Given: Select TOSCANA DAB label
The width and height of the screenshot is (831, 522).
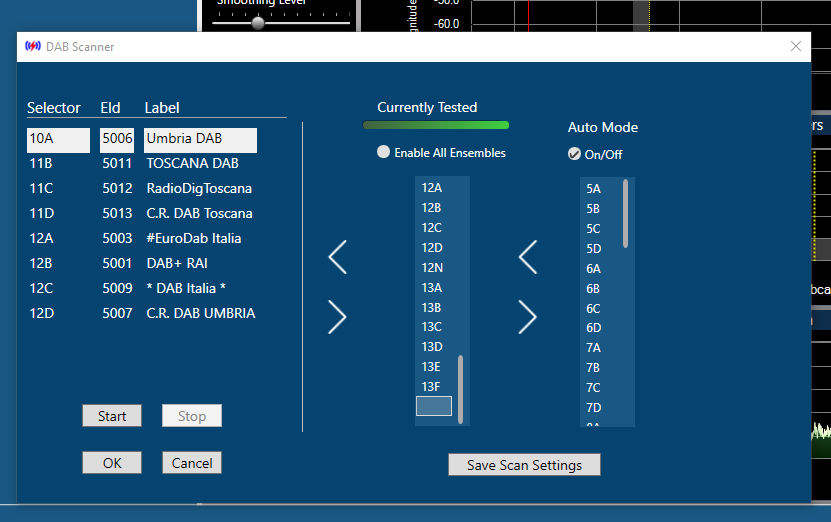Looking at the screenshot, I should click(x=192, y=163).
